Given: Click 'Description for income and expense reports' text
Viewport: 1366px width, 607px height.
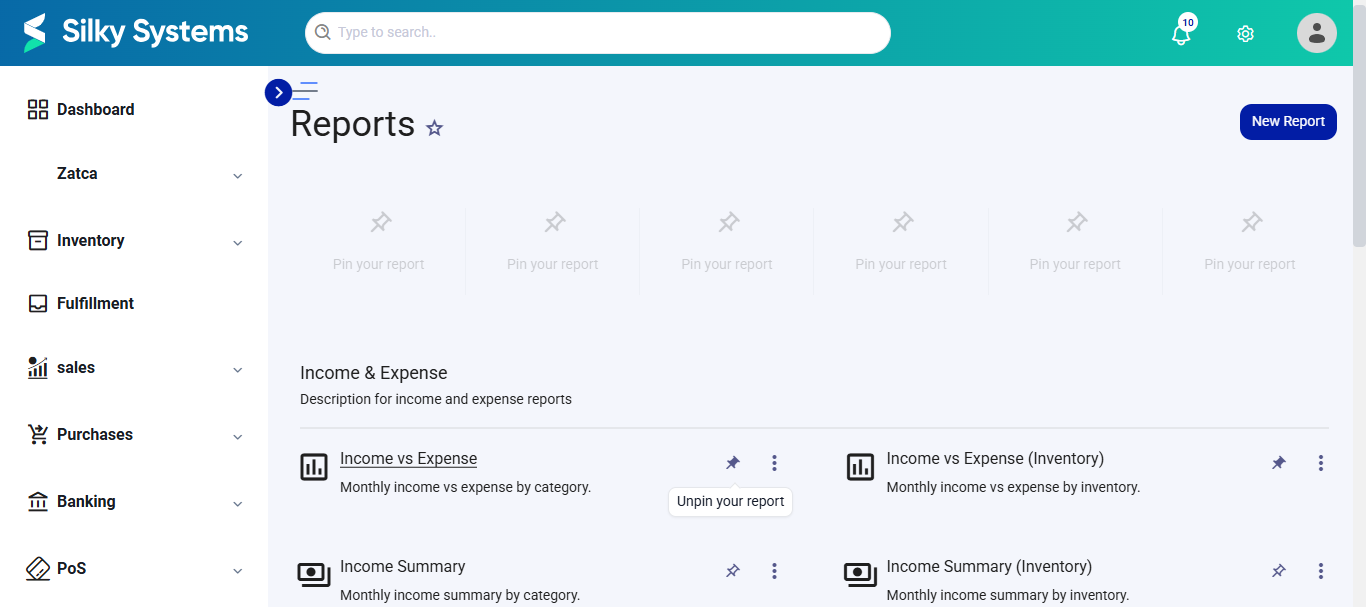Looking at the screenshot, I should [436, 399].
